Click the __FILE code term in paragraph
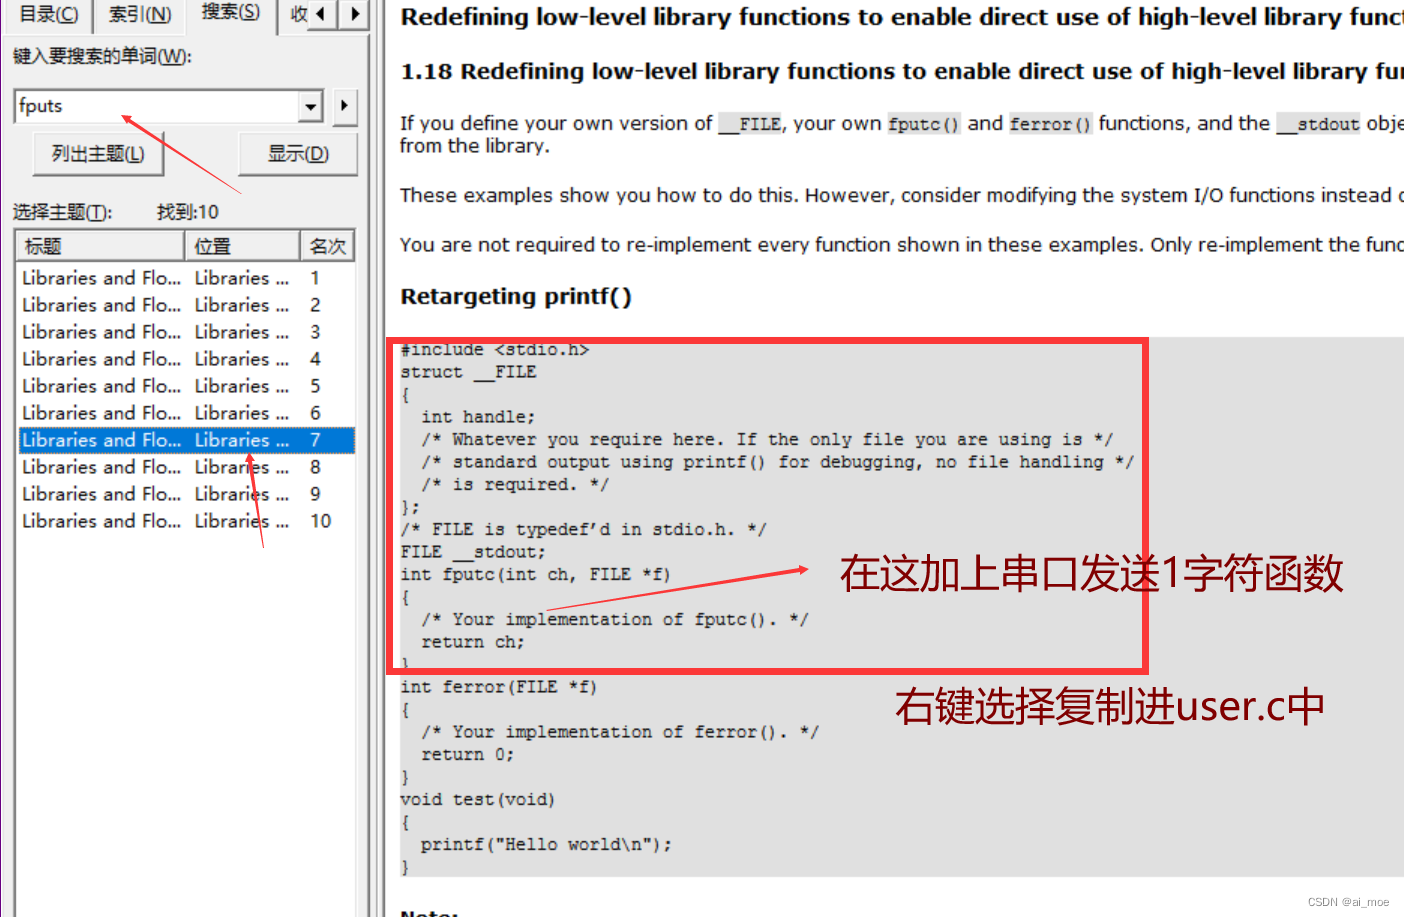Screen dimensions: 1404x917 750,124
